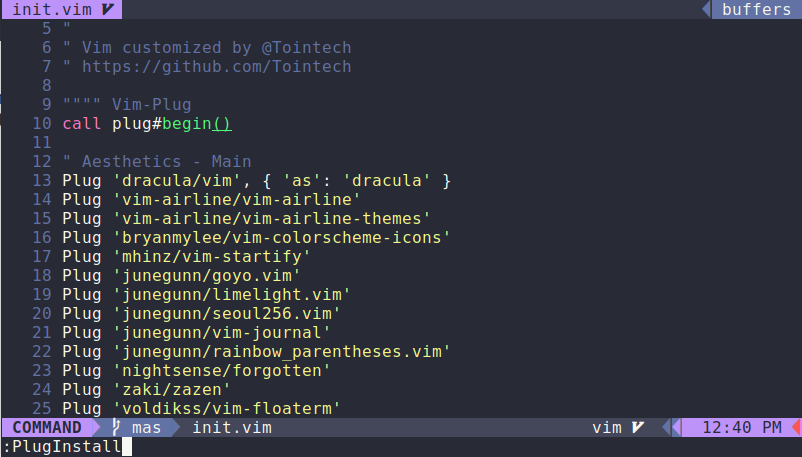The image size is (802, 457).
Task: Click the red triangle after the clock
Action: tap(796, 427)
